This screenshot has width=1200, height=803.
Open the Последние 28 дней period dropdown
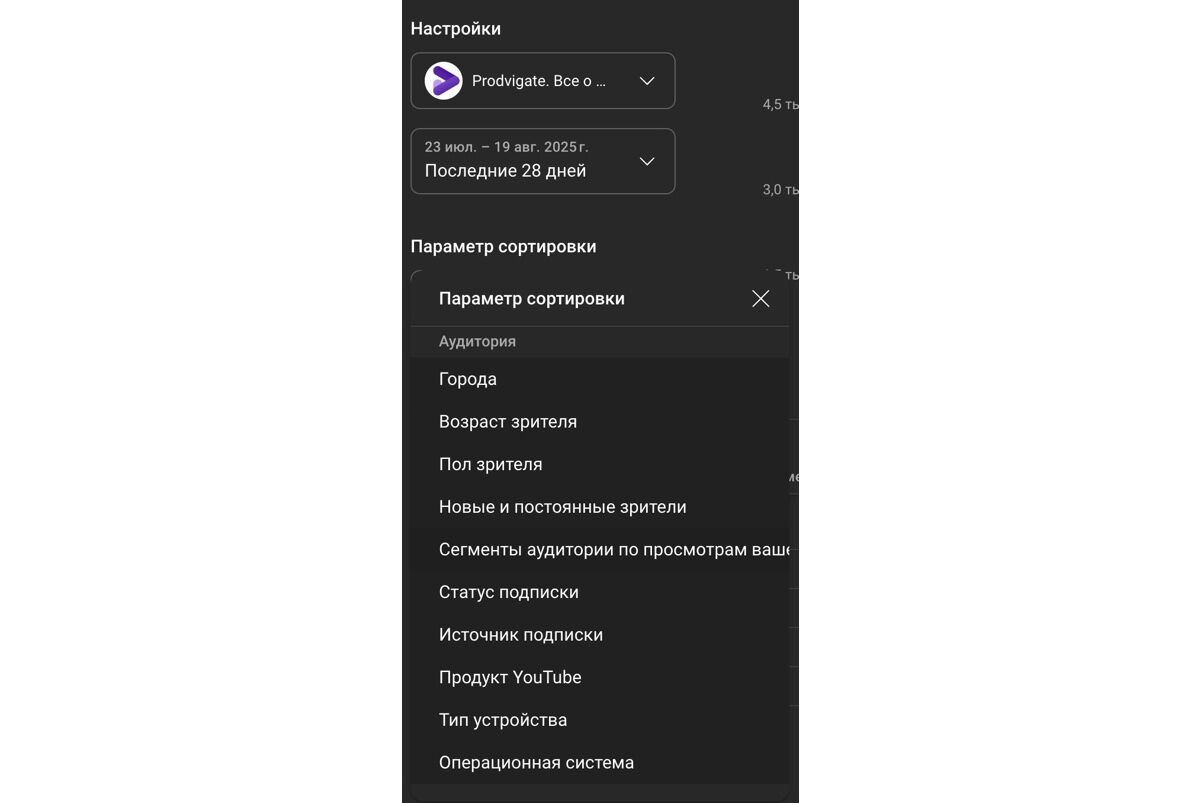tap(543, 161)
